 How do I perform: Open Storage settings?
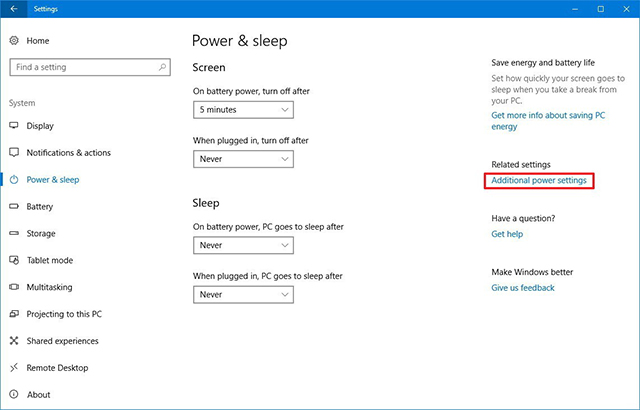pyautogui.click(x=41, y=233)
